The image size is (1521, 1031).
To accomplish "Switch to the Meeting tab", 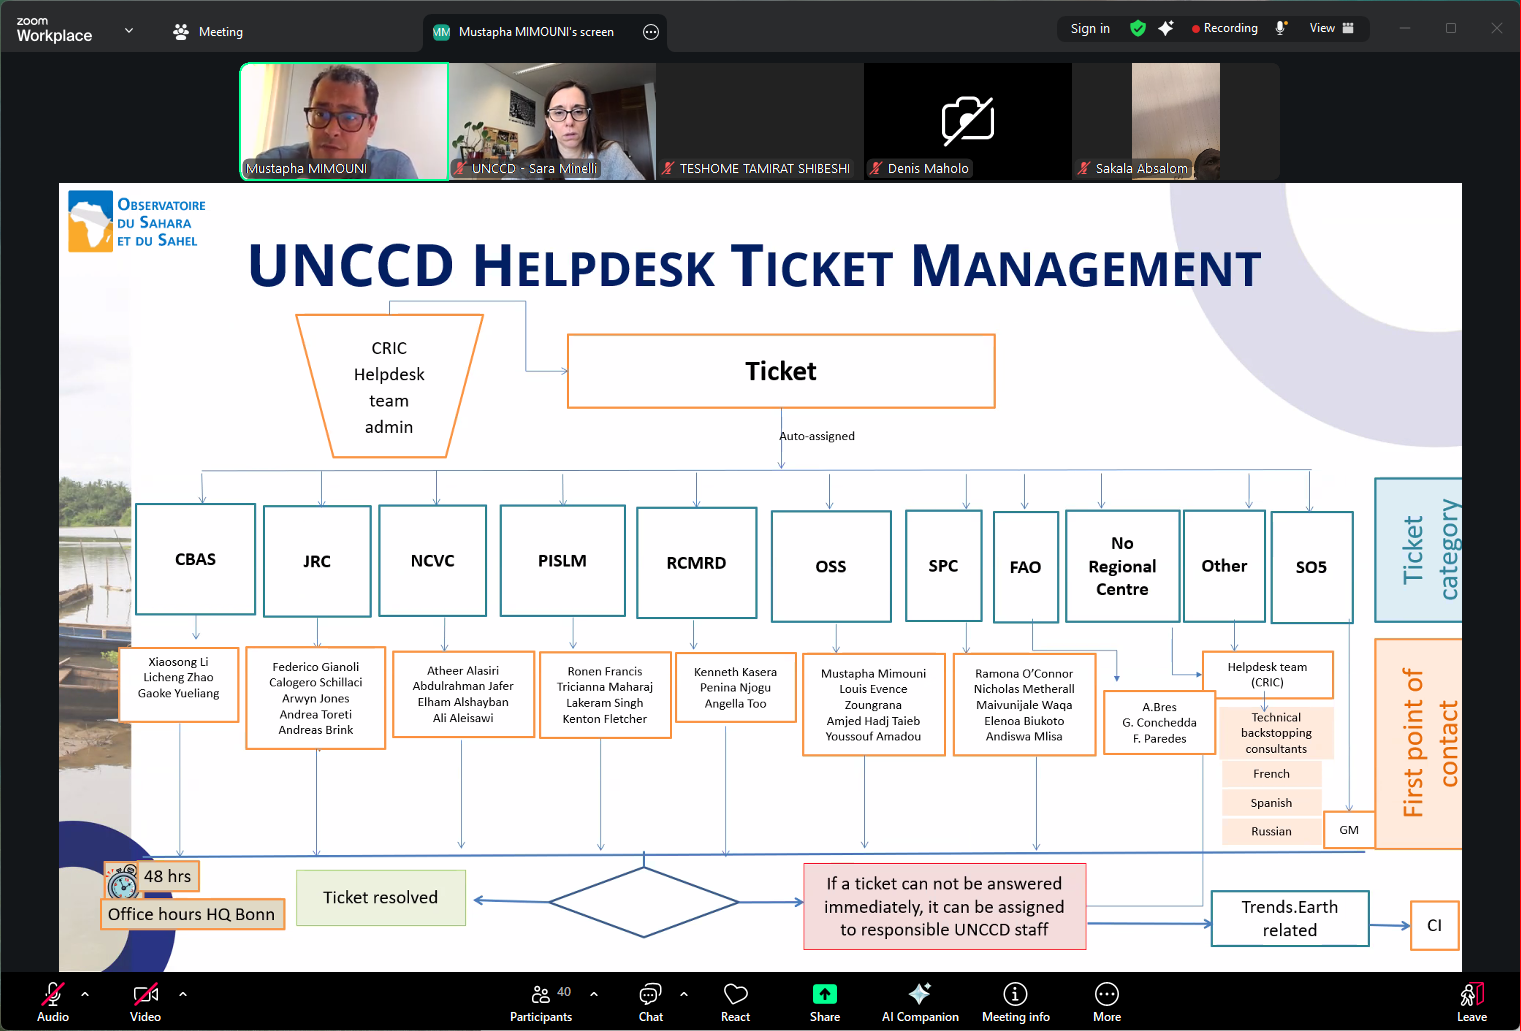I will tap(208, 31).
